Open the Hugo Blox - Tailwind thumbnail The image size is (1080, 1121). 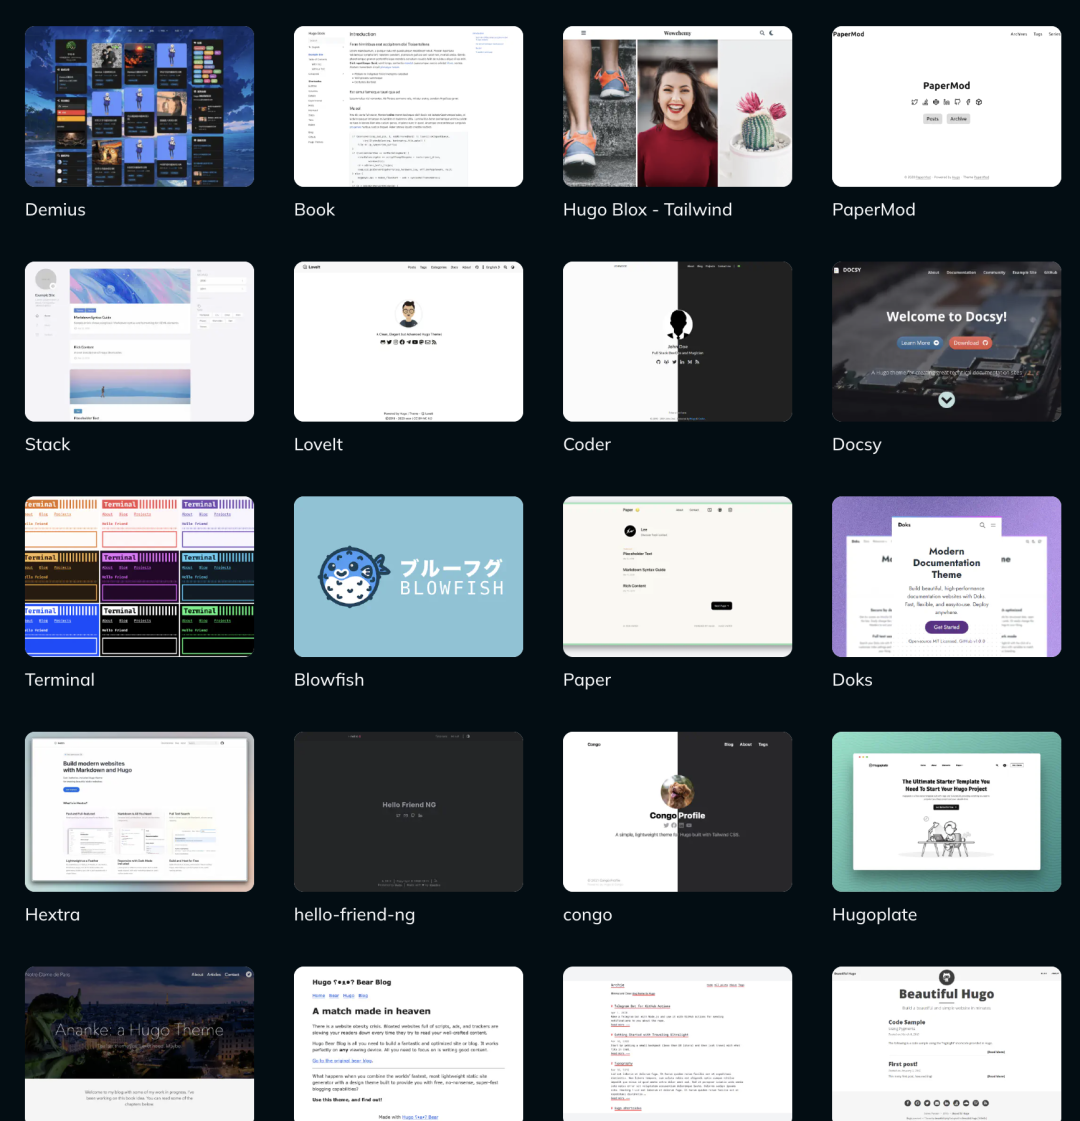click(678, 107)
